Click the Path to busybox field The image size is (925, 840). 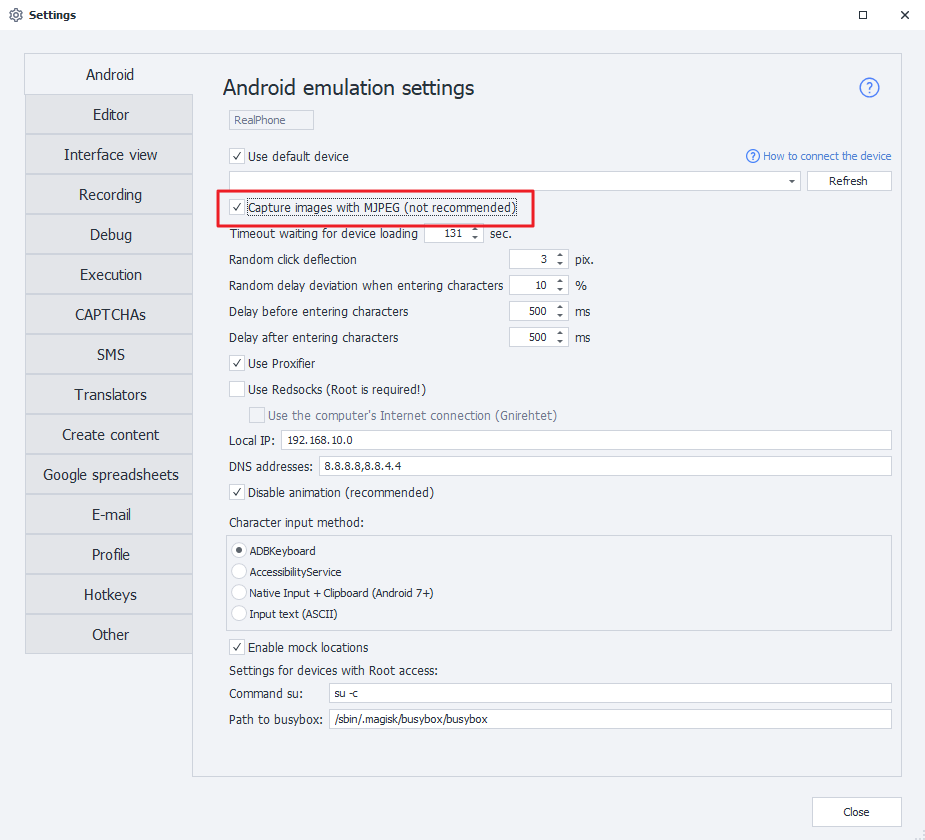click(x=609, y=719)
